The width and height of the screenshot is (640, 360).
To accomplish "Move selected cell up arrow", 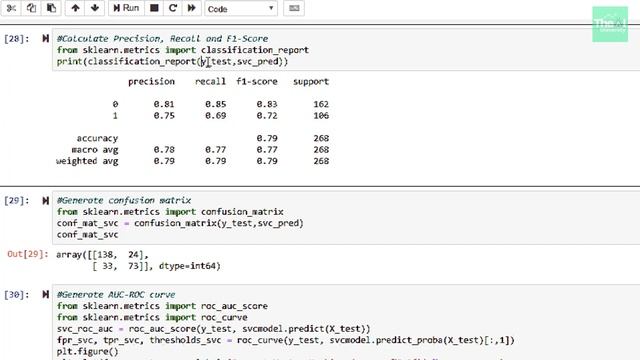I will (x=75, y=8).
